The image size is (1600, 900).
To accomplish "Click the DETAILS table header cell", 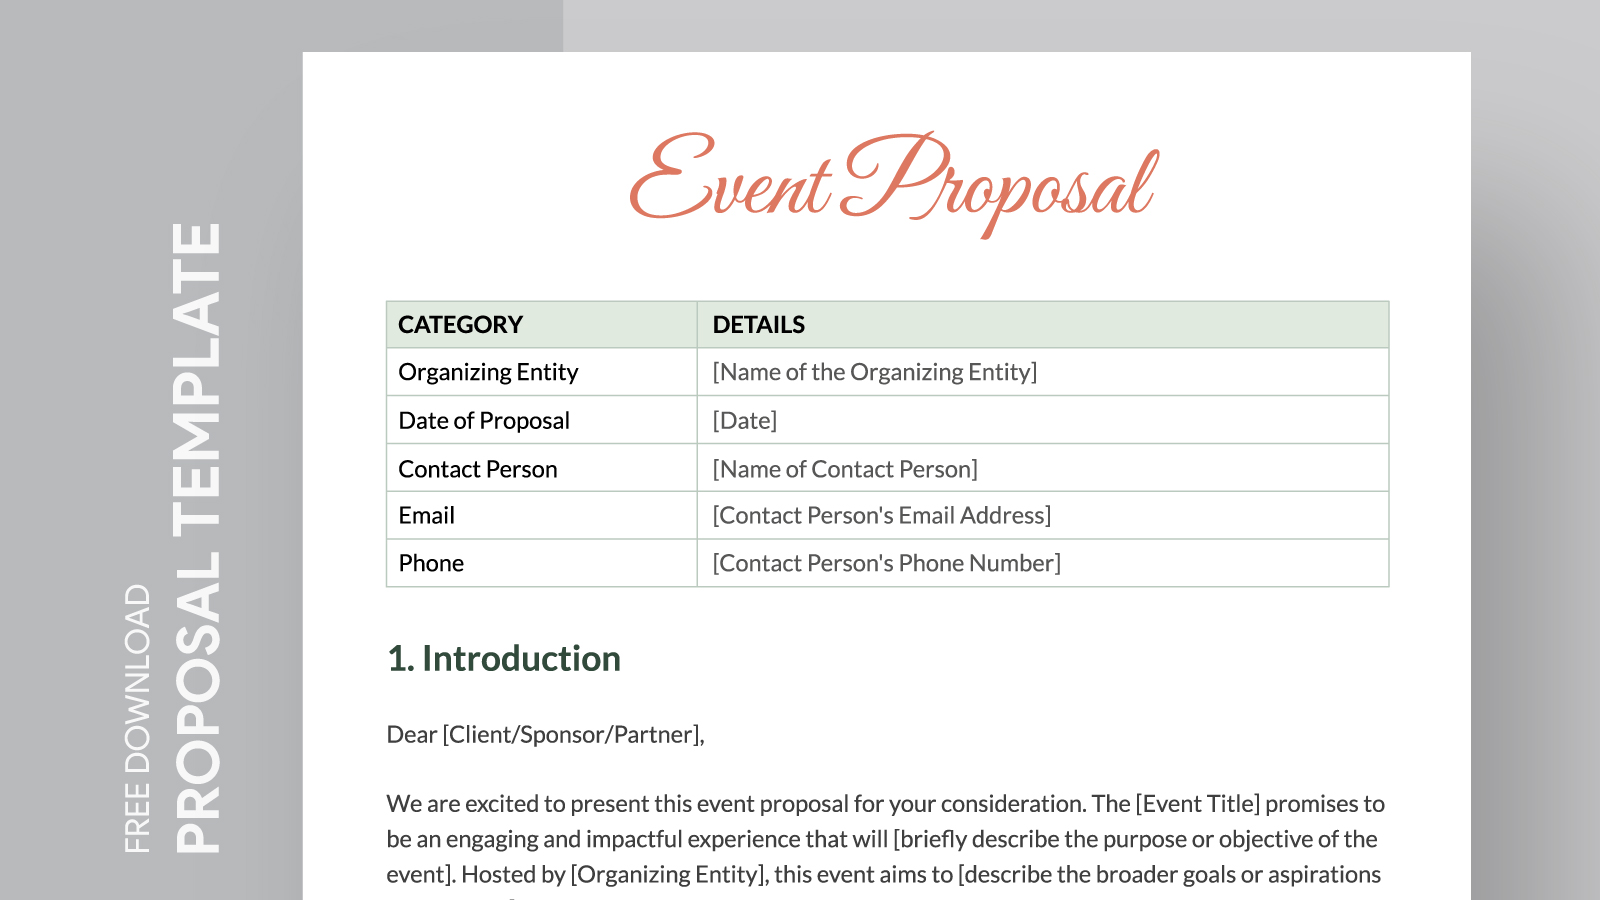I will pyautogui.click(x=758, y=325).
